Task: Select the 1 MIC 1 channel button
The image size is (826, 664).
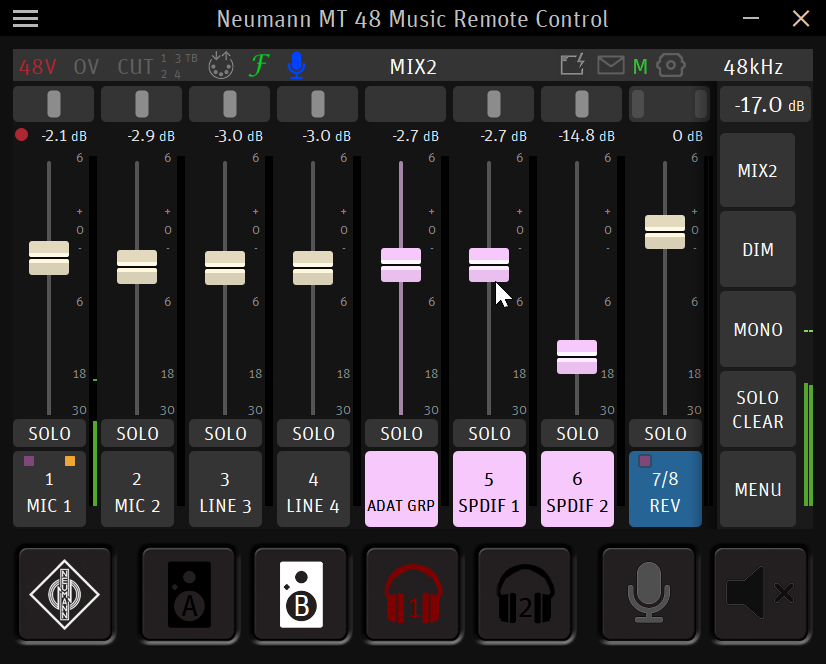Action: [x=50, y=489]
